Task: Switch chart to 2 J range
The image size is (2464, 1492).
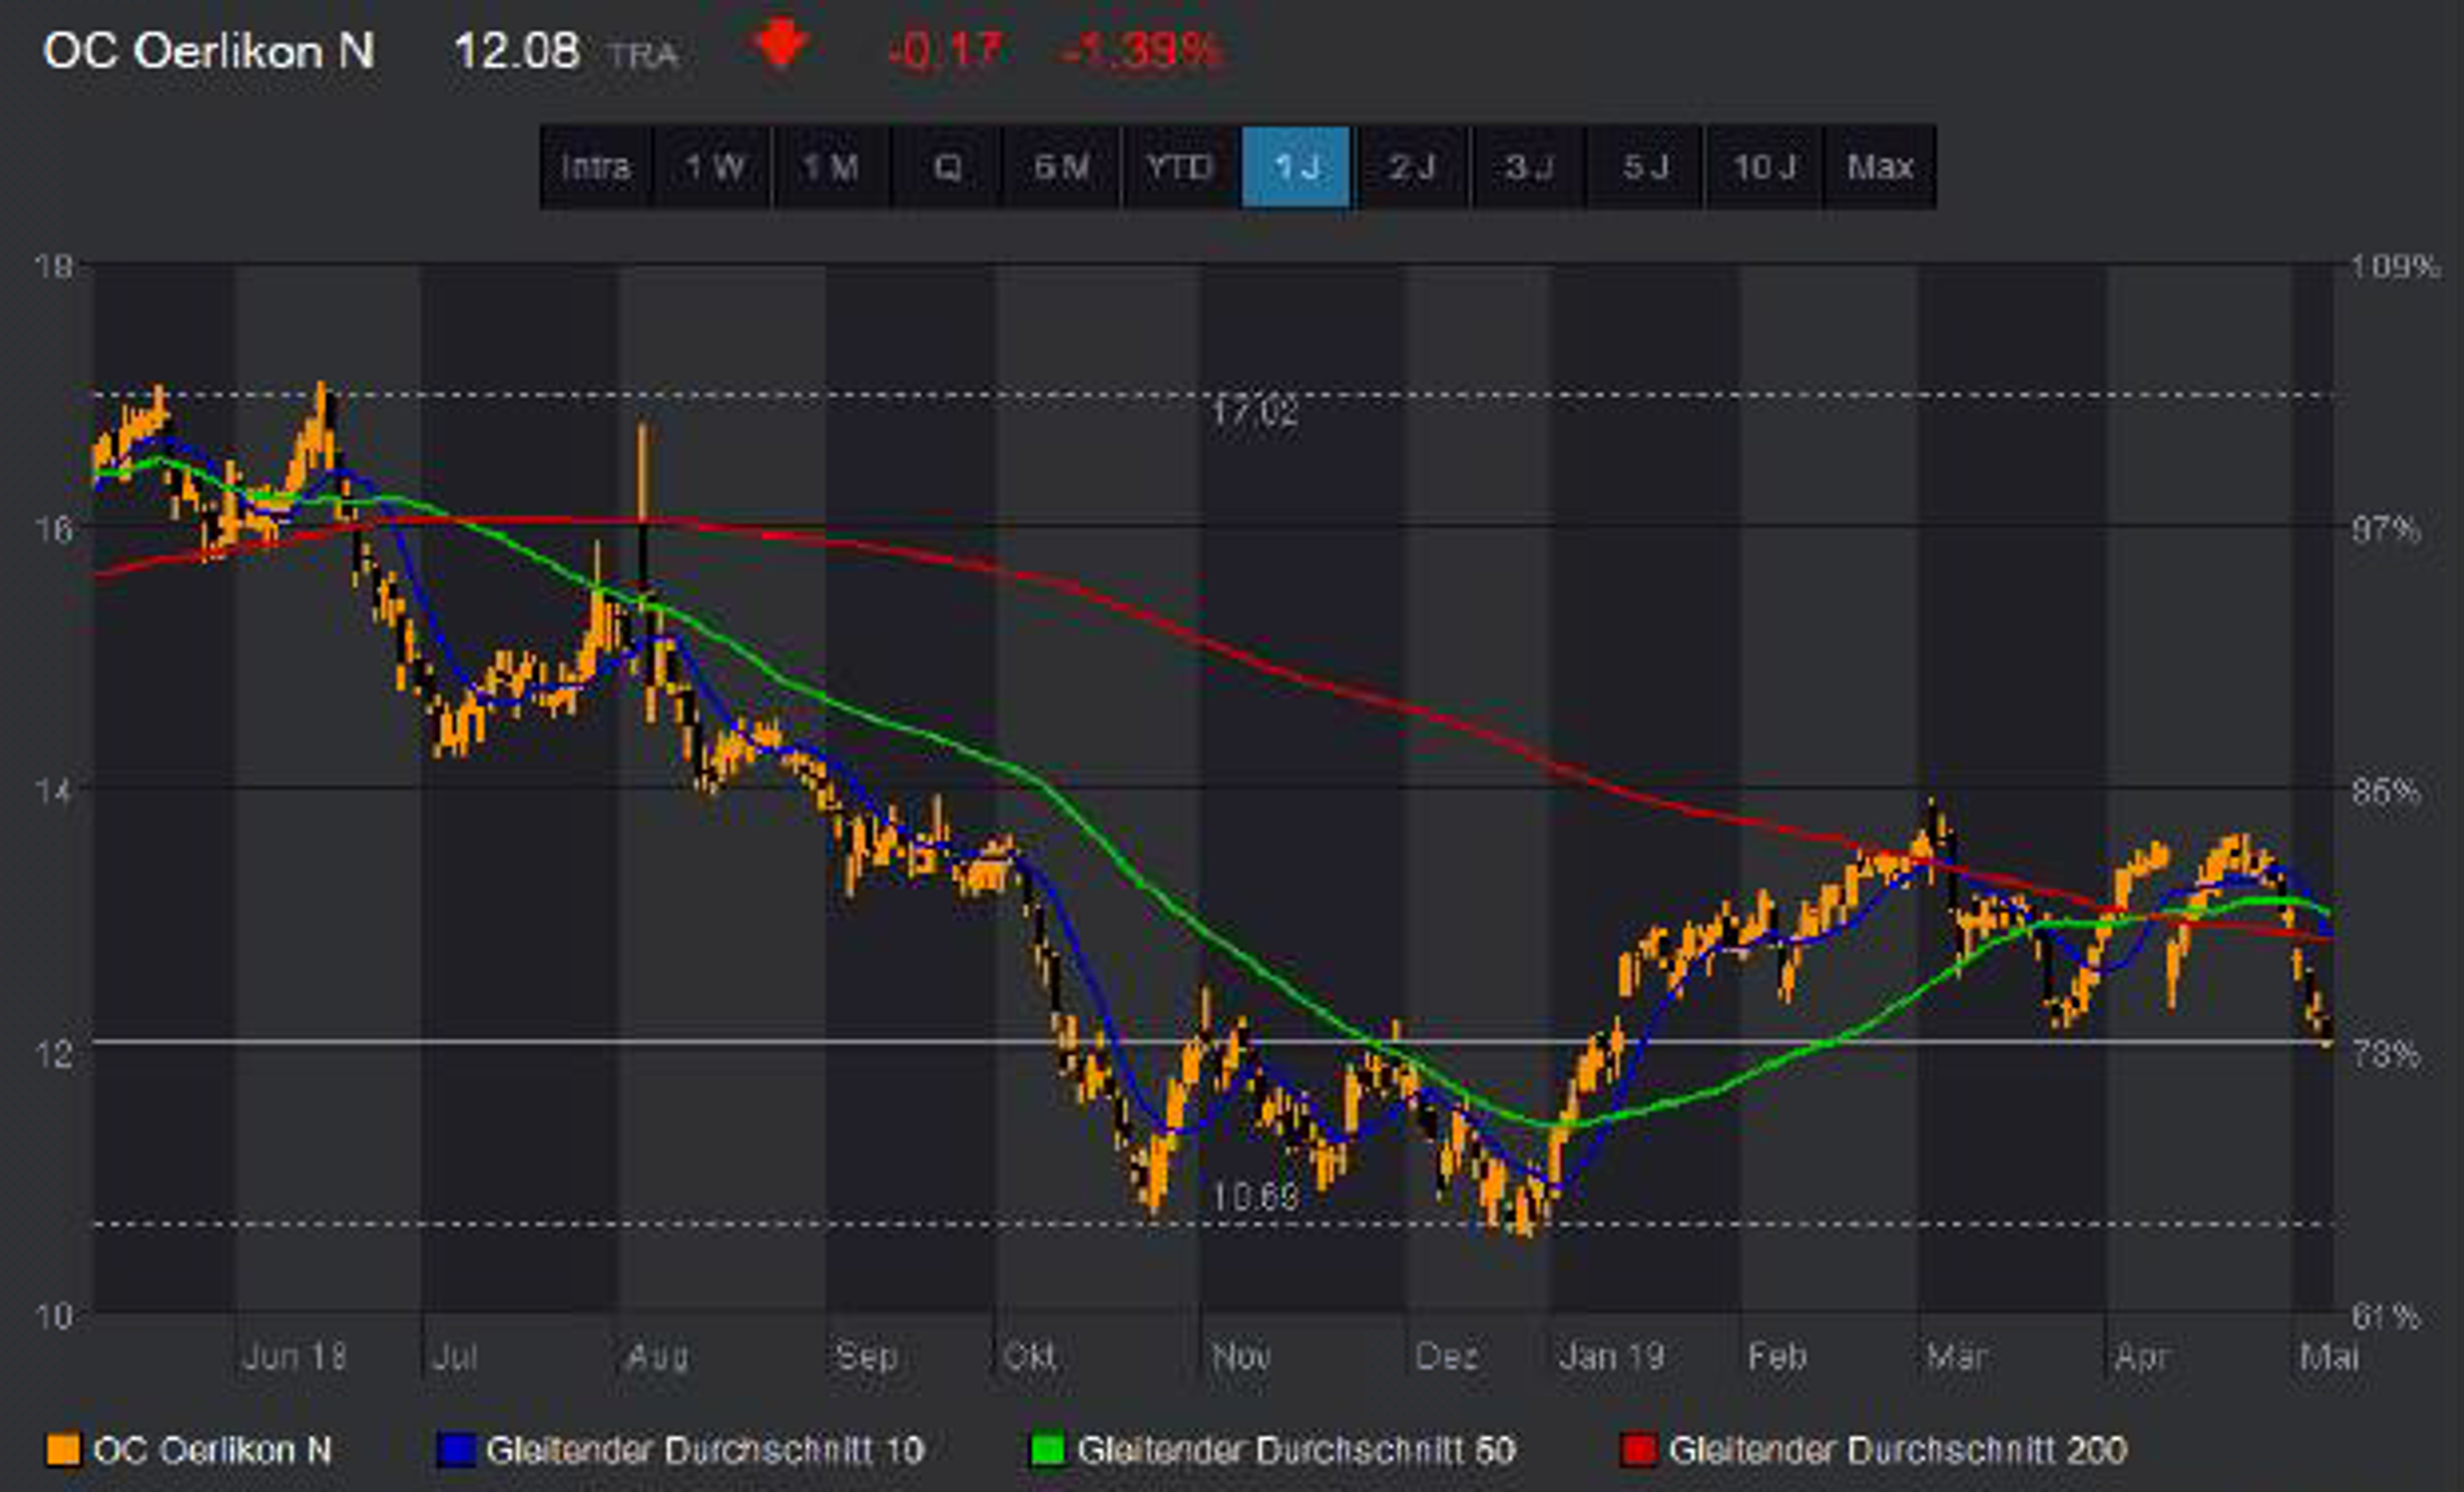Action: [1412, 167]
